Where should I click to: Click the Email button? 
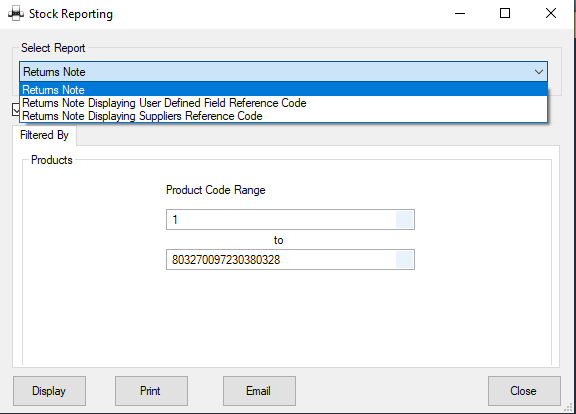[x=259, y=391]
